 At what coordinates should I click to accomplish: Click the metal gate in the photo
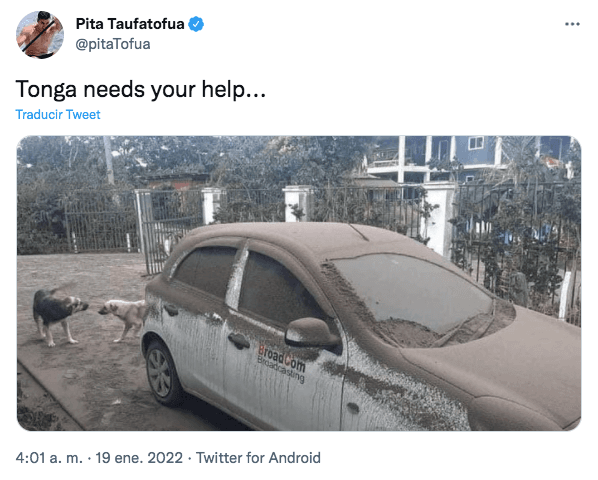coord(170,229)
